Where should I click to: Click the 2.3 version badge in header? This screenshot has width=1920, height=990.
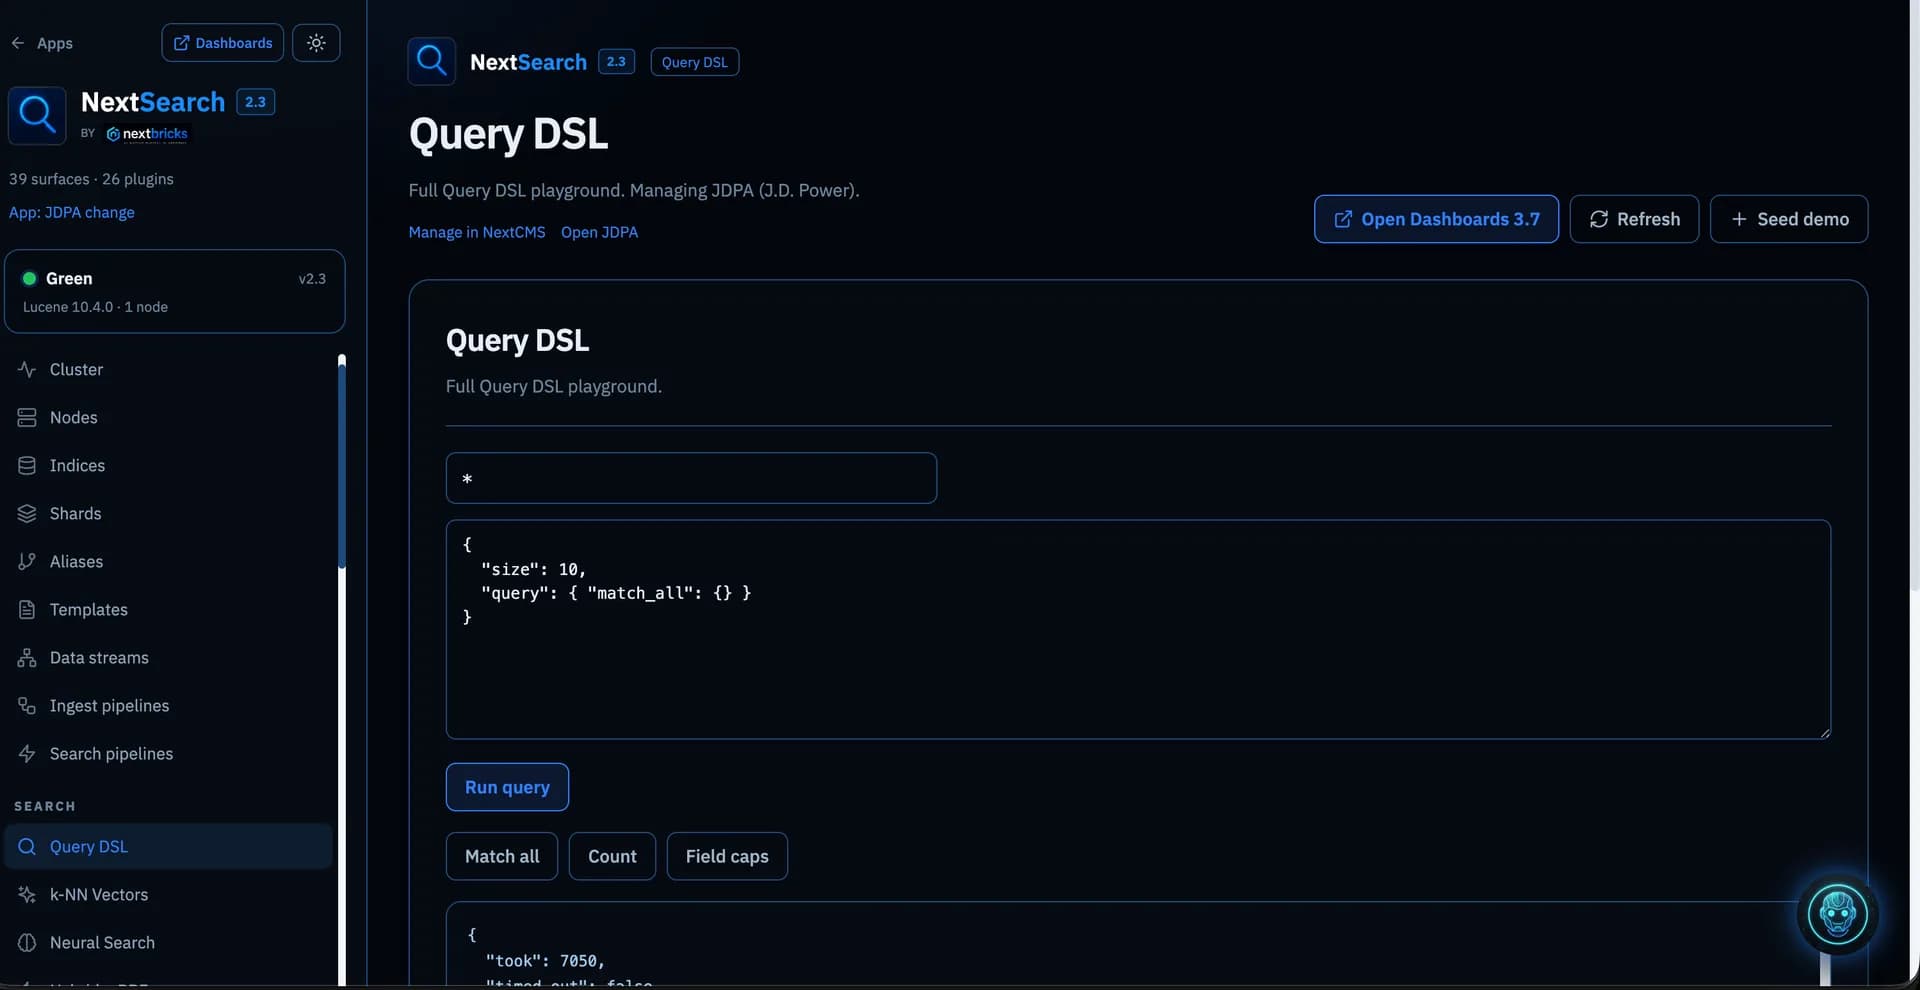(616, 61)
